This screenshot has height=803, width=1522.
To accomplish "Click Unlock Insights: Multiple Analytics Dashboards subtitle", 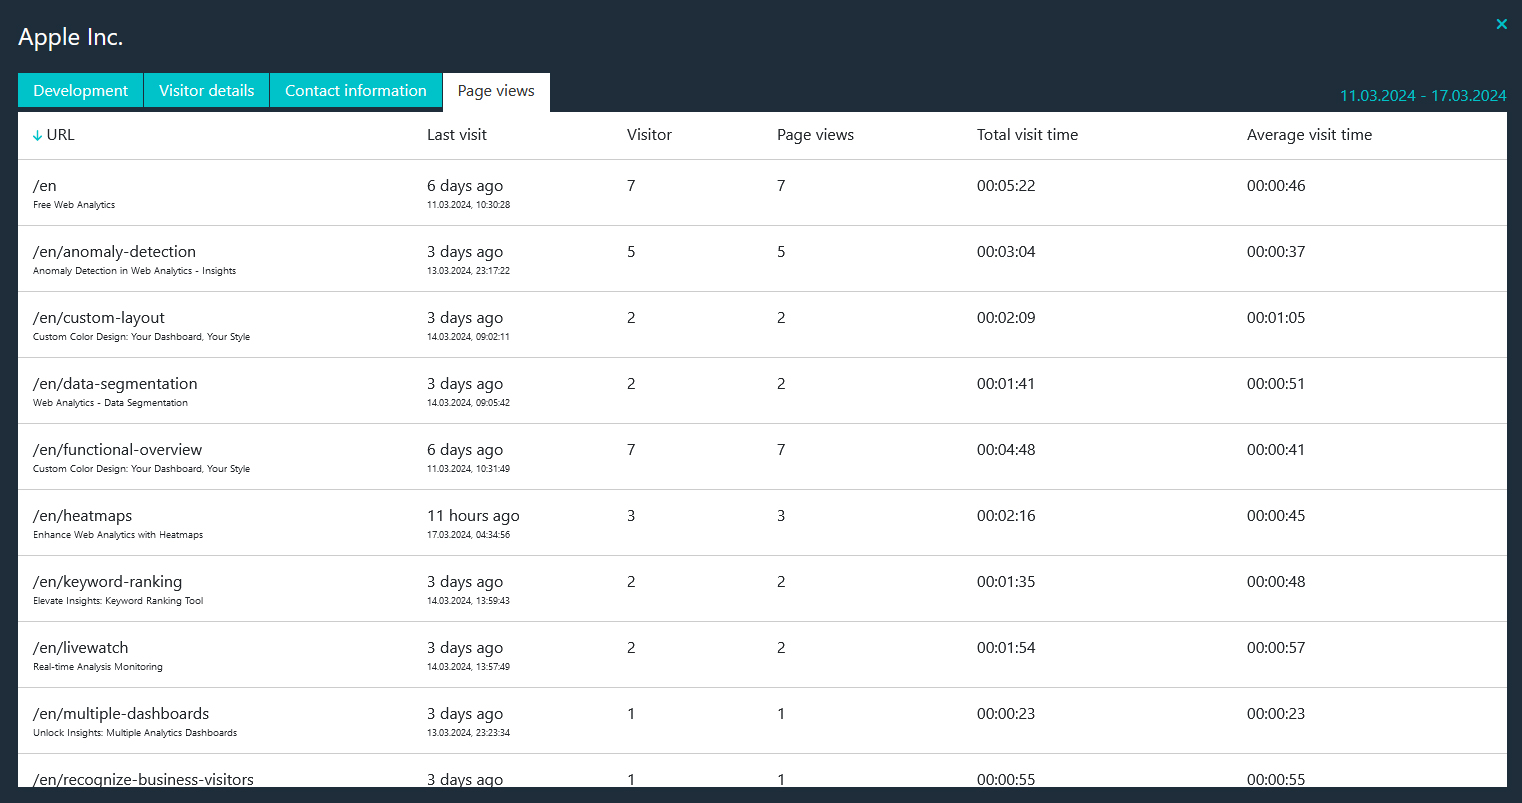I will 135,733.
